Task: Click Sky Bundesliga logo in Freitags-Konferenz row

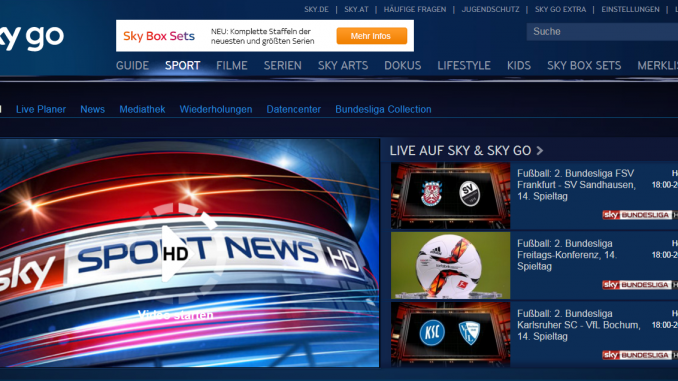Action: pyautogui.click(x=640, y=285)
